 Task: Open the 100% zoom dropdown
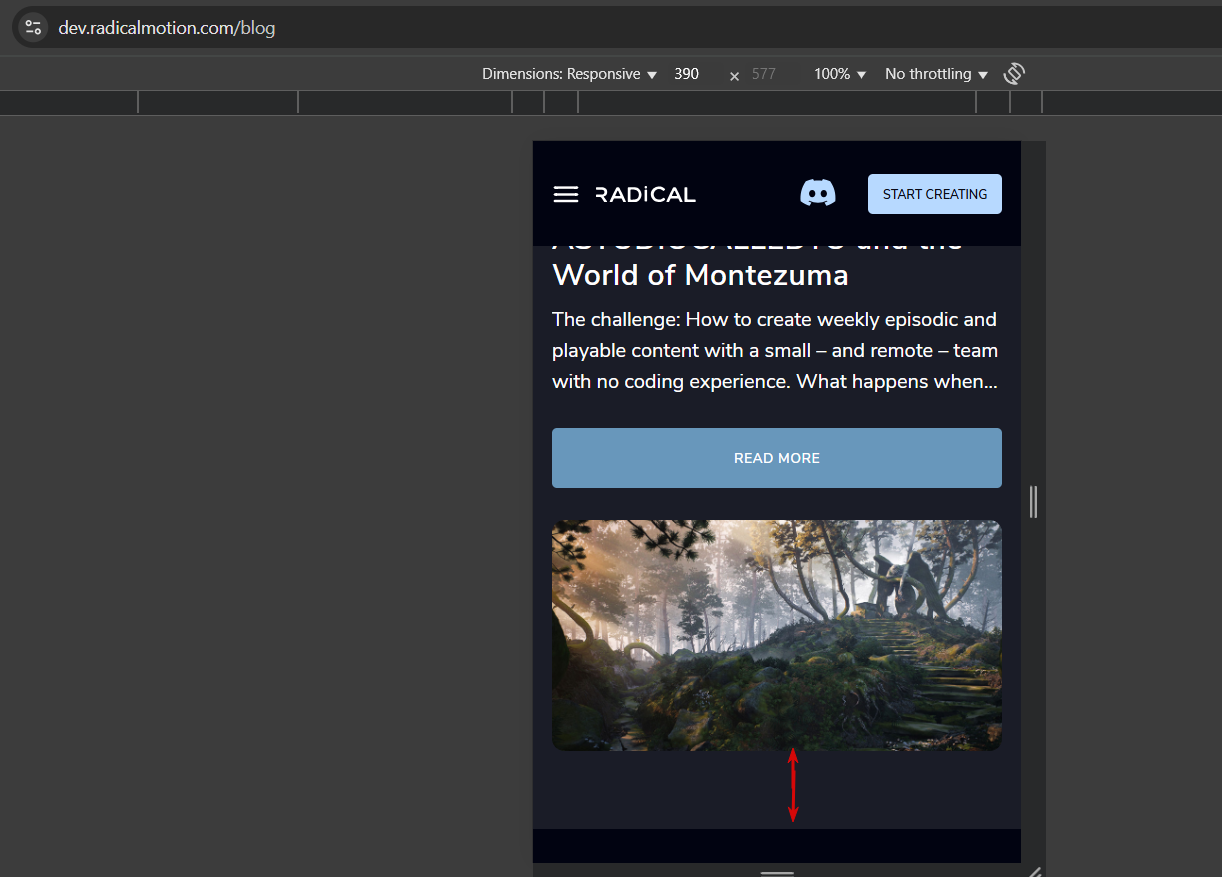(x=840, y=74)
